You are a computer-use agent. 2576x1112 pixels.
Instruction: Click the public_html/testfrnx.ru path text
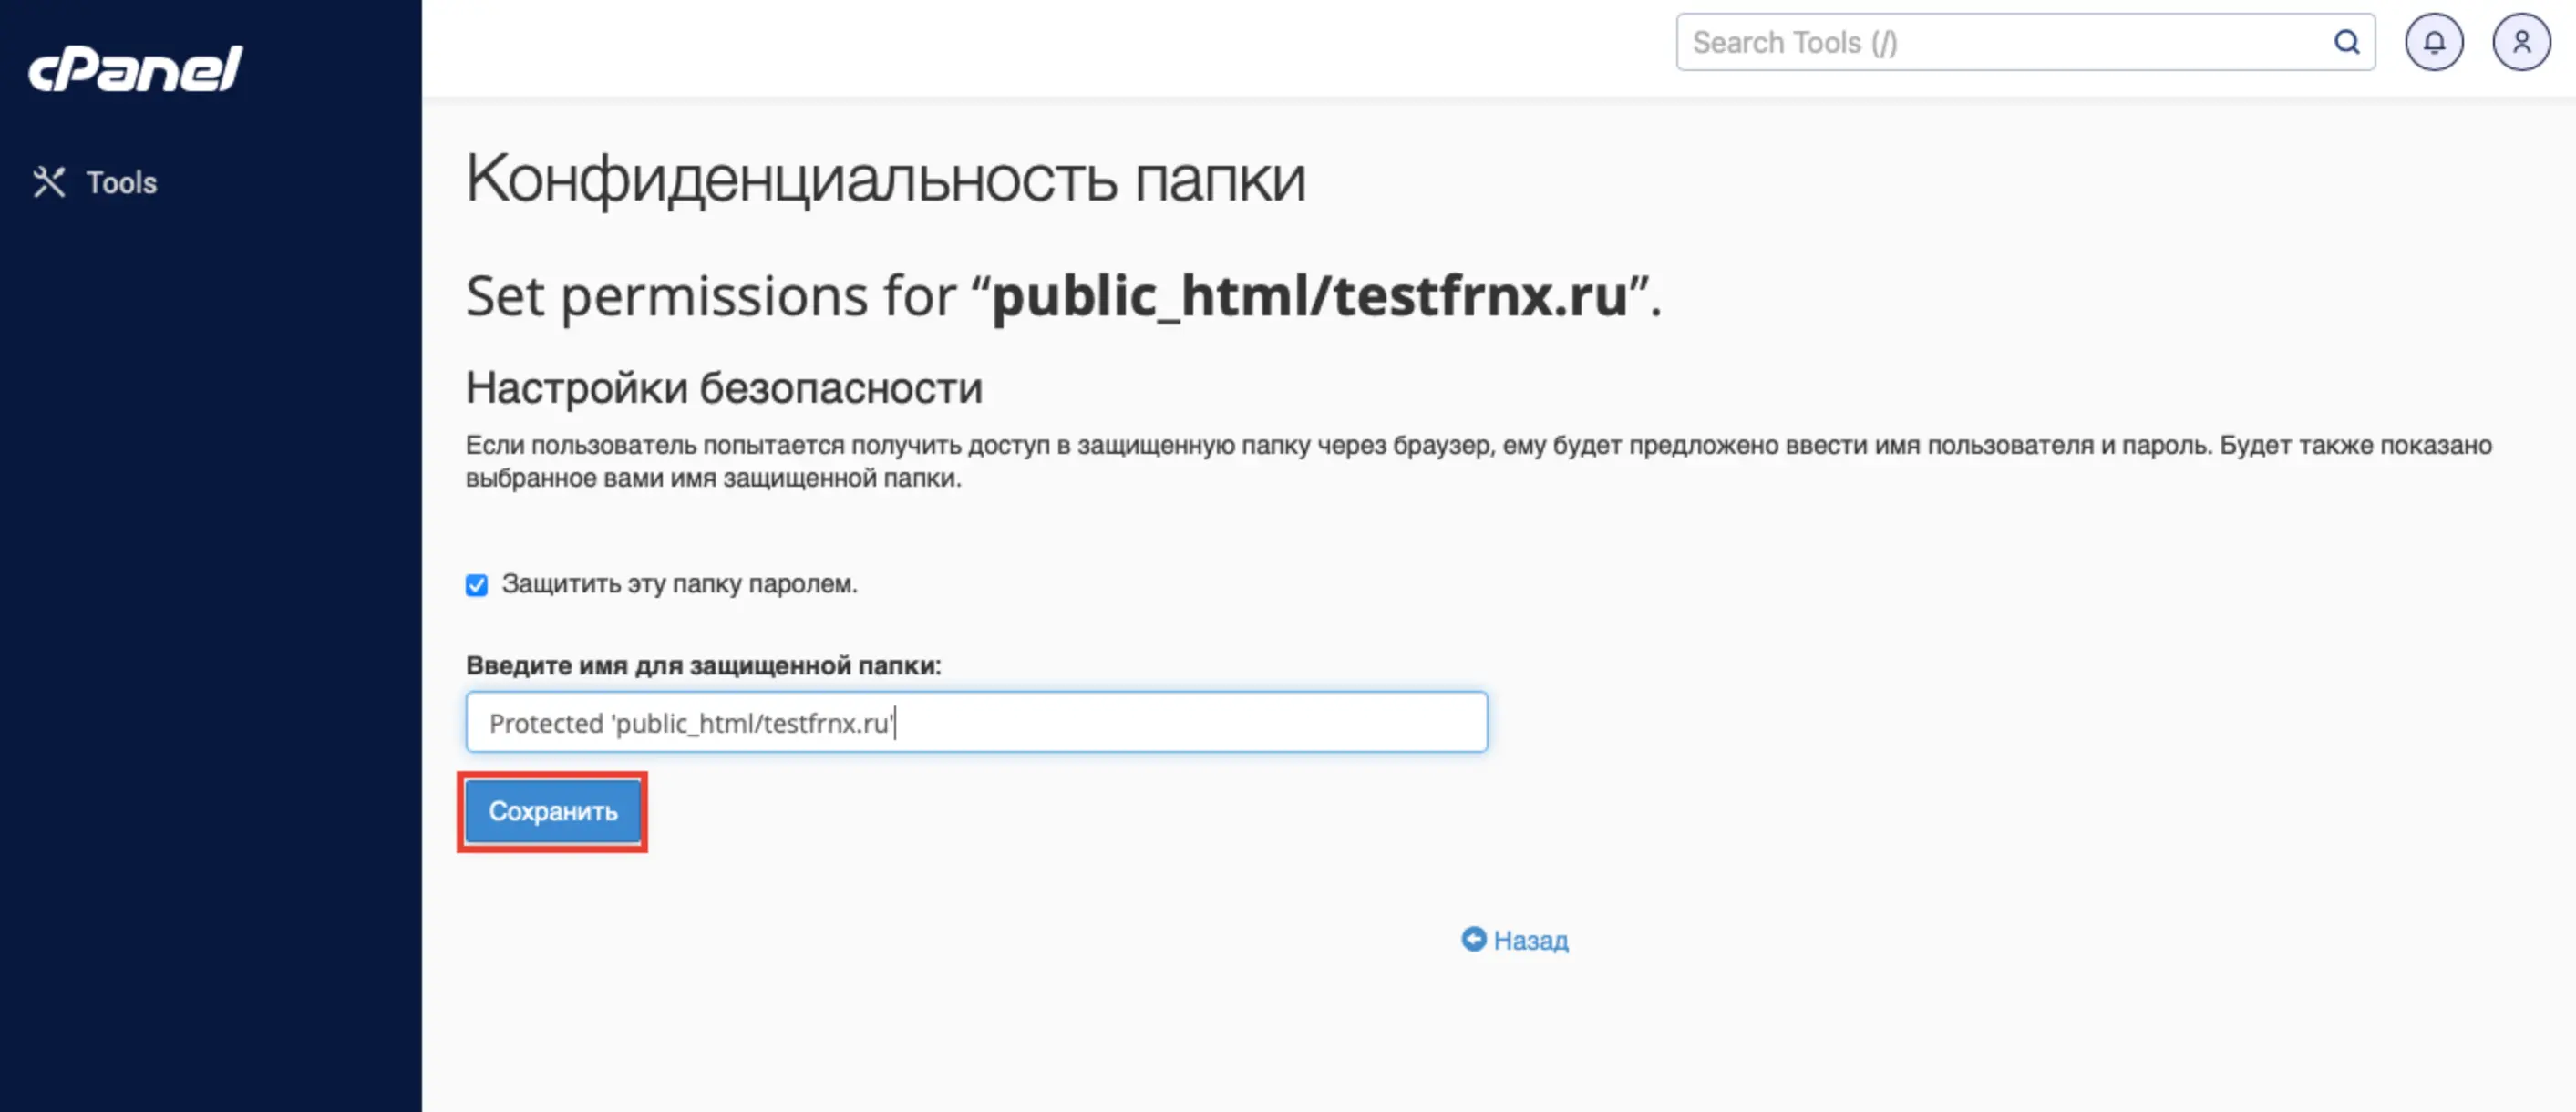tap(1309, 297)
